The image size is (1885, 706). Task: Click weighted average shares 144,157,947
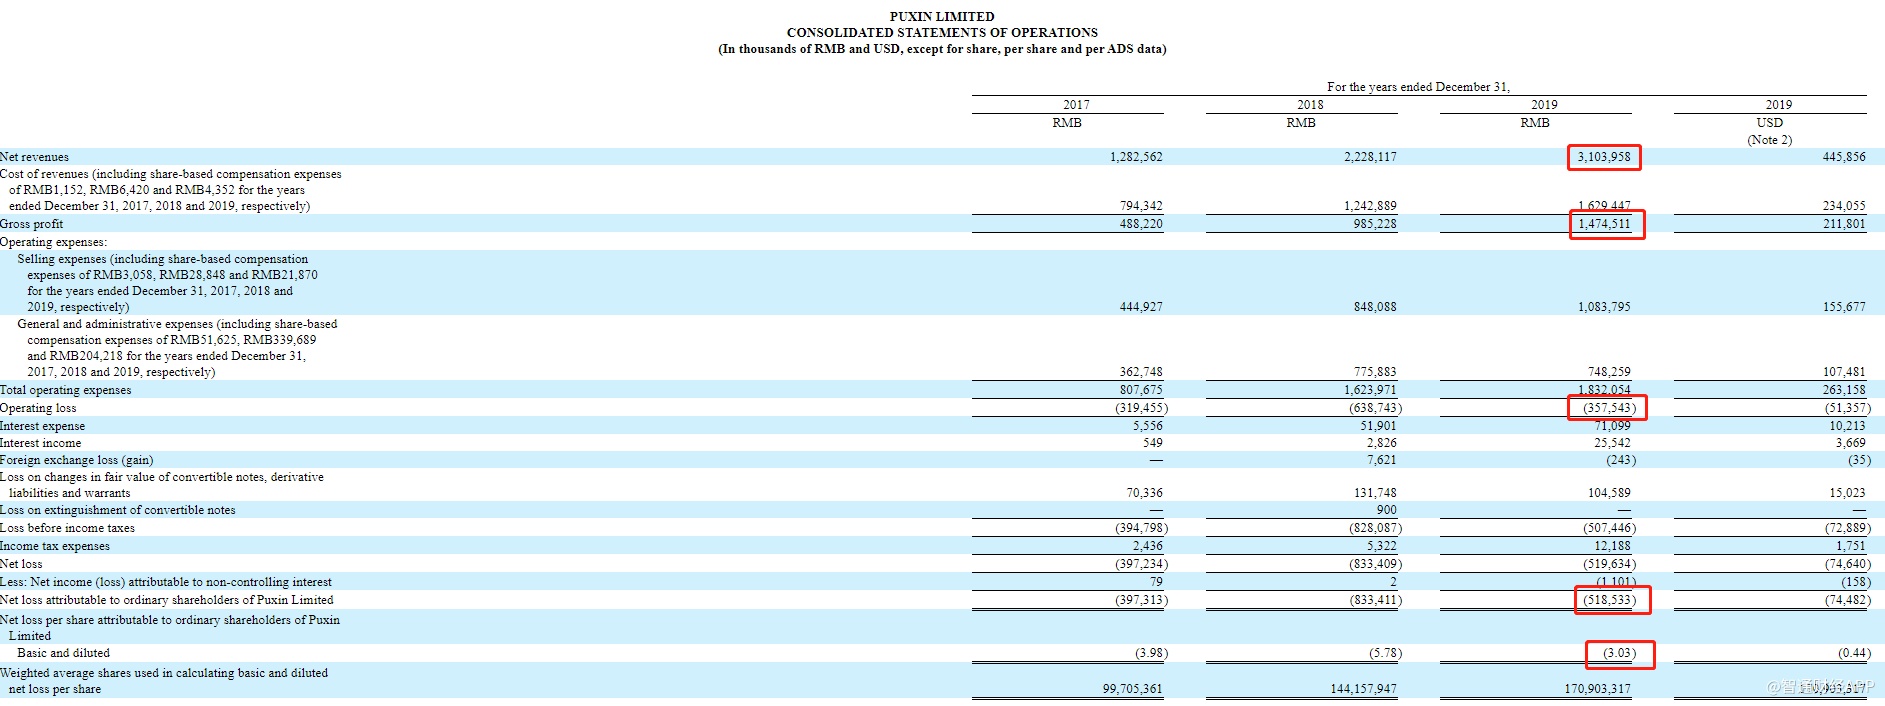[x=1366, y=689]
